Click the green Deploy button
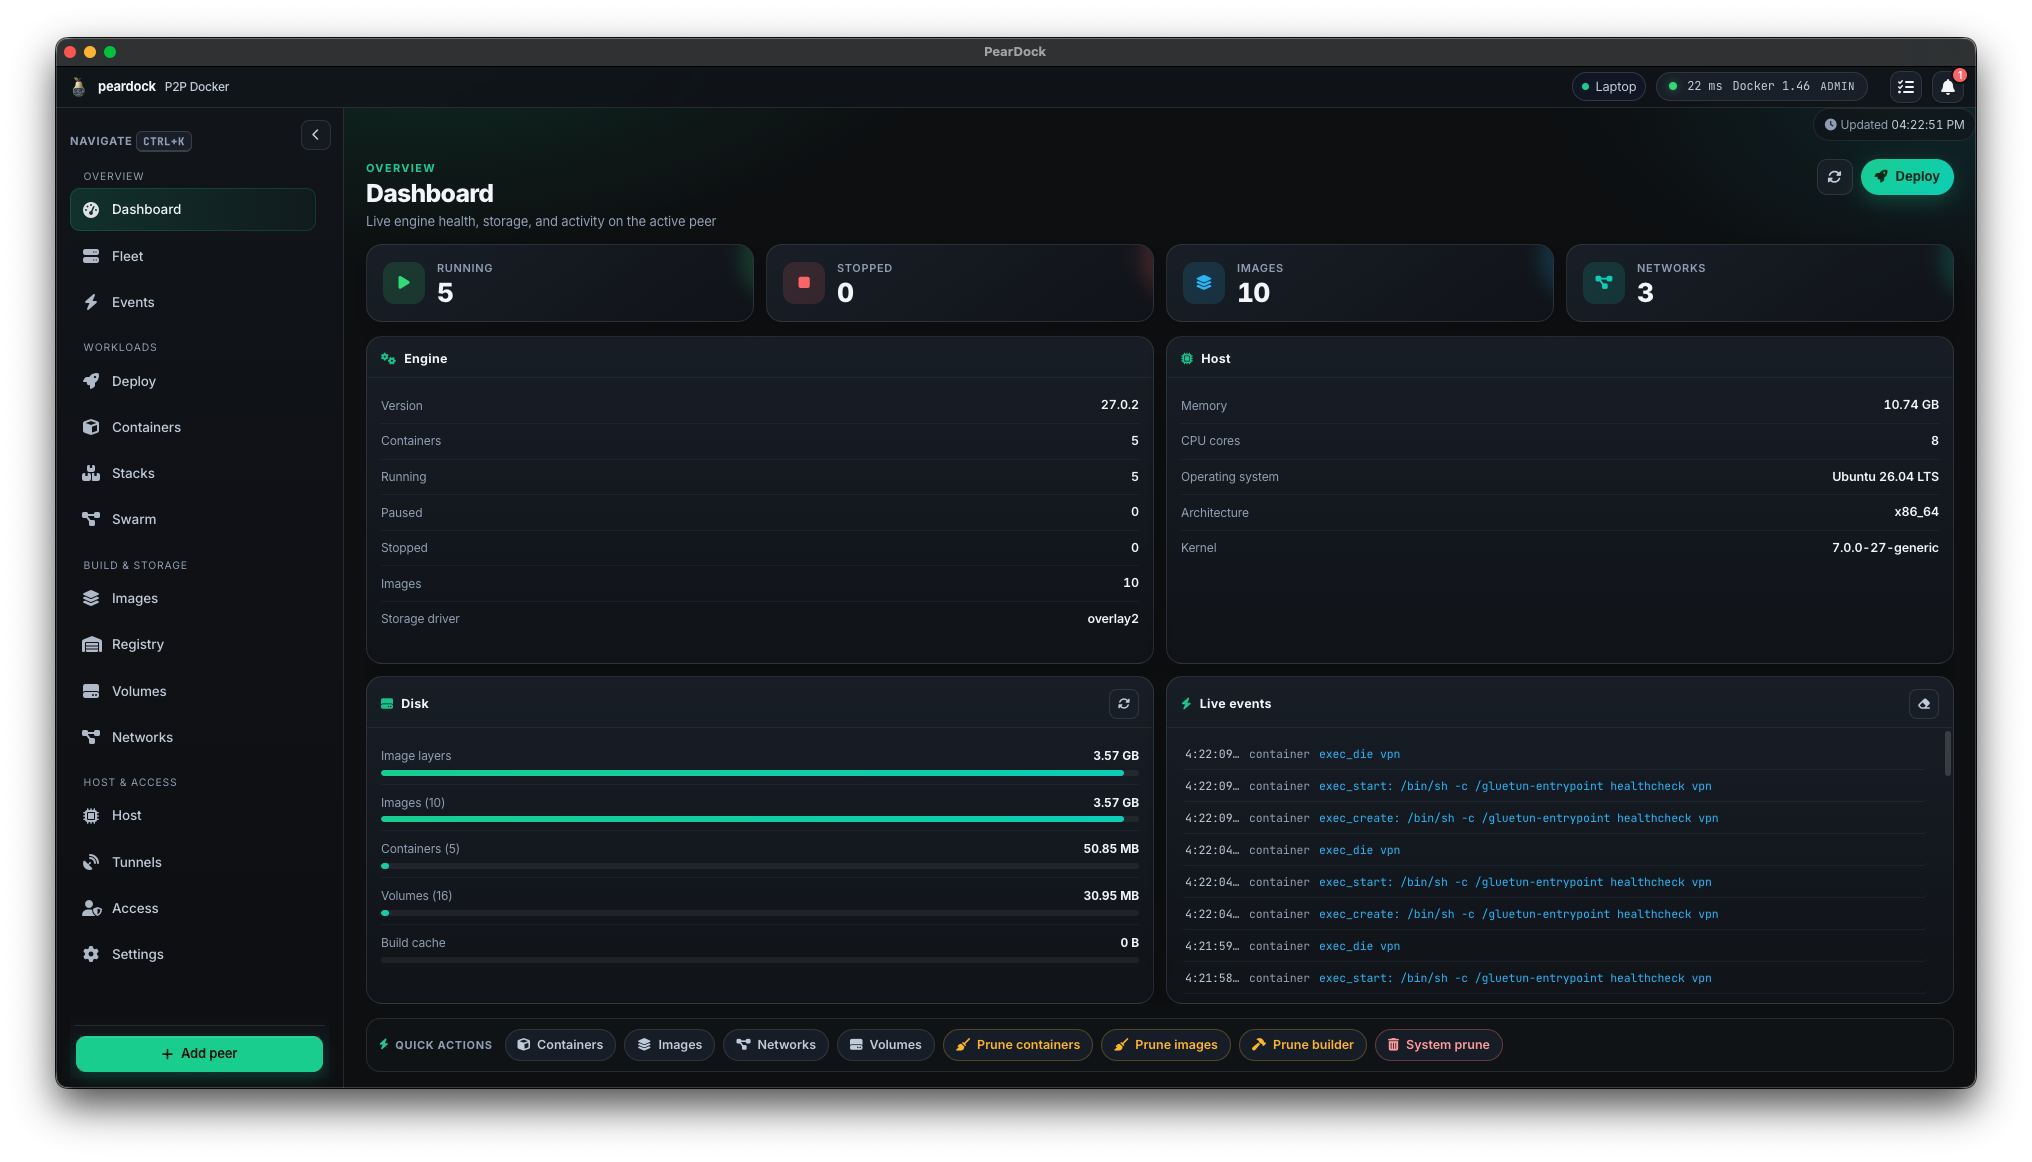 1906,177
